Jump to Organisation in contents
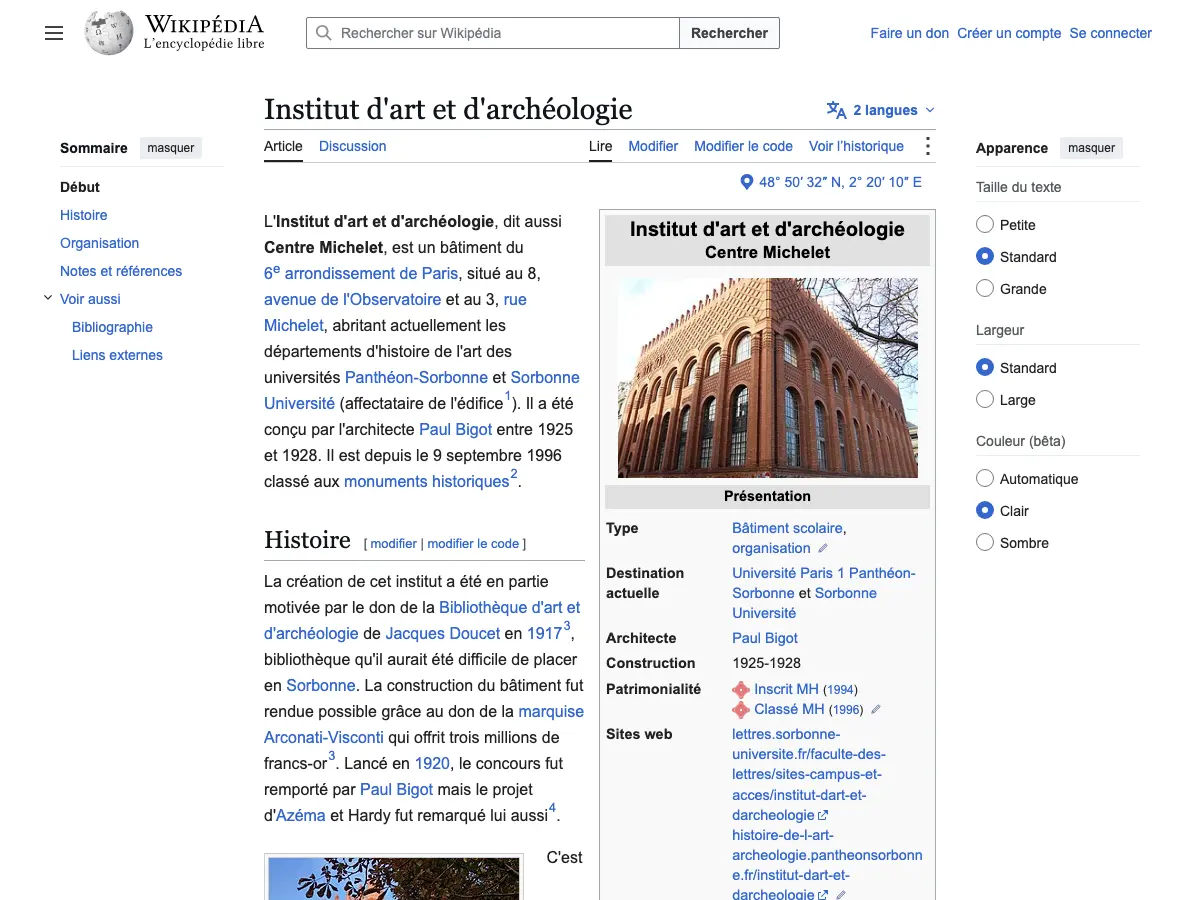1200x900 pixels. (99, 243)
